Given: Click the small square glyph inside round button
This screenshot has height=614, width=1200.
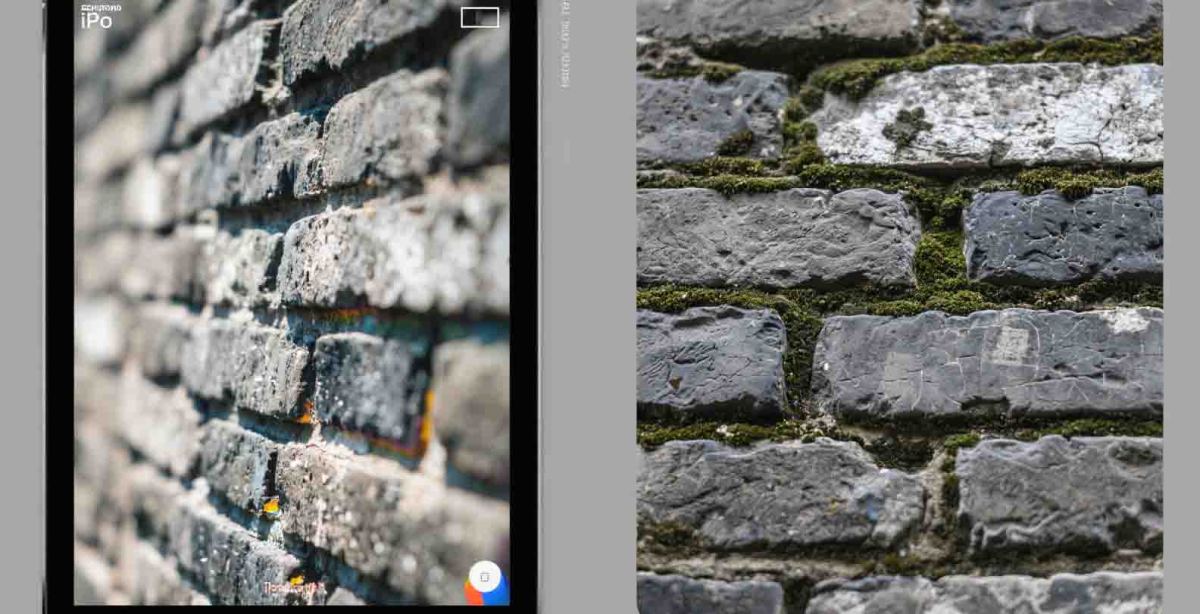Looking at the screenshot, I should [485, 577].
